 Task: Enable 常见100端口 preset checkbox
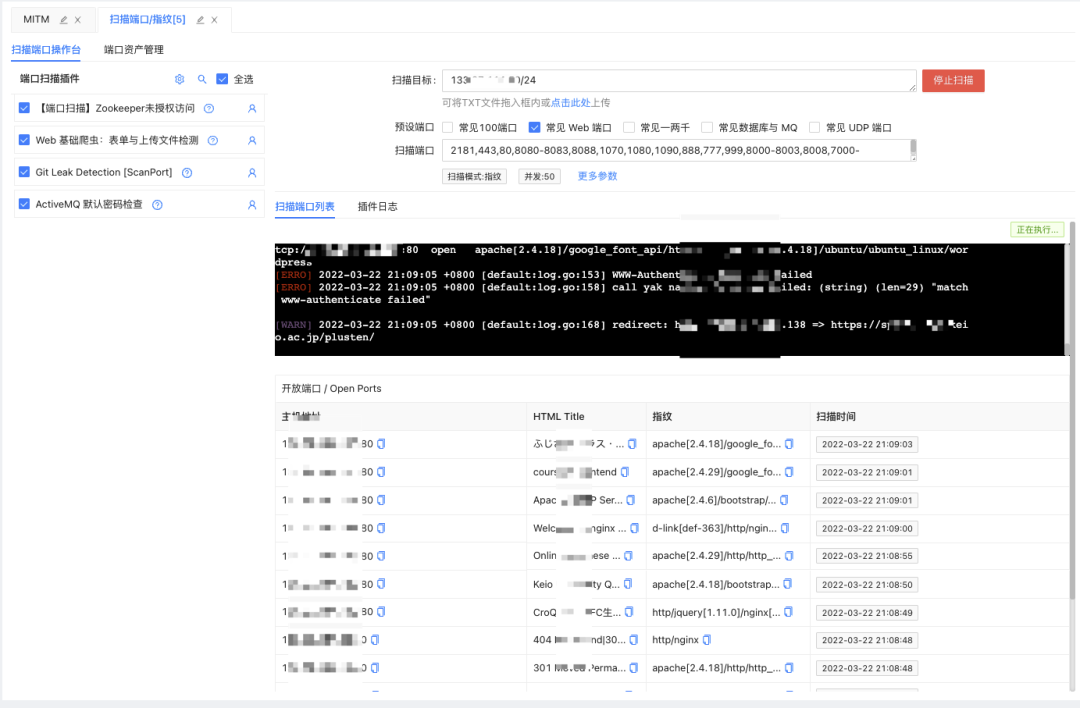click(x=448, y=127)
